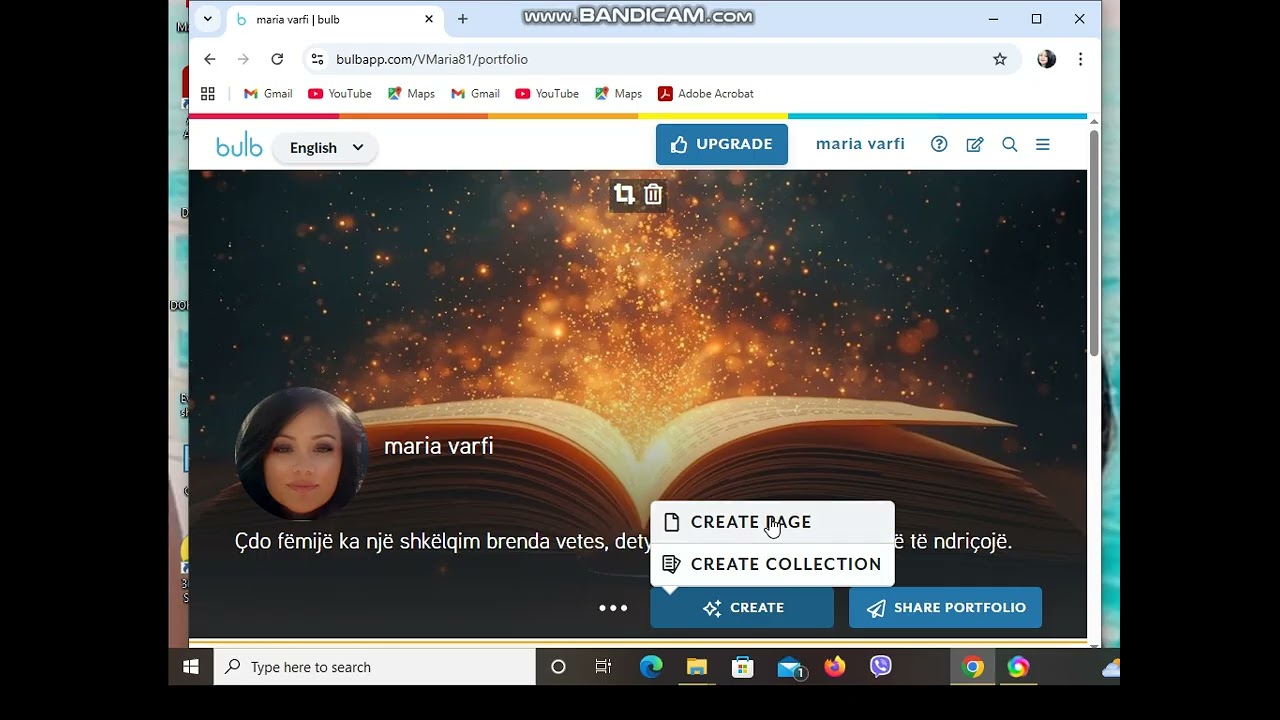Click the edit pencil icon in header
1280x720 pixels.
(975, 144)
